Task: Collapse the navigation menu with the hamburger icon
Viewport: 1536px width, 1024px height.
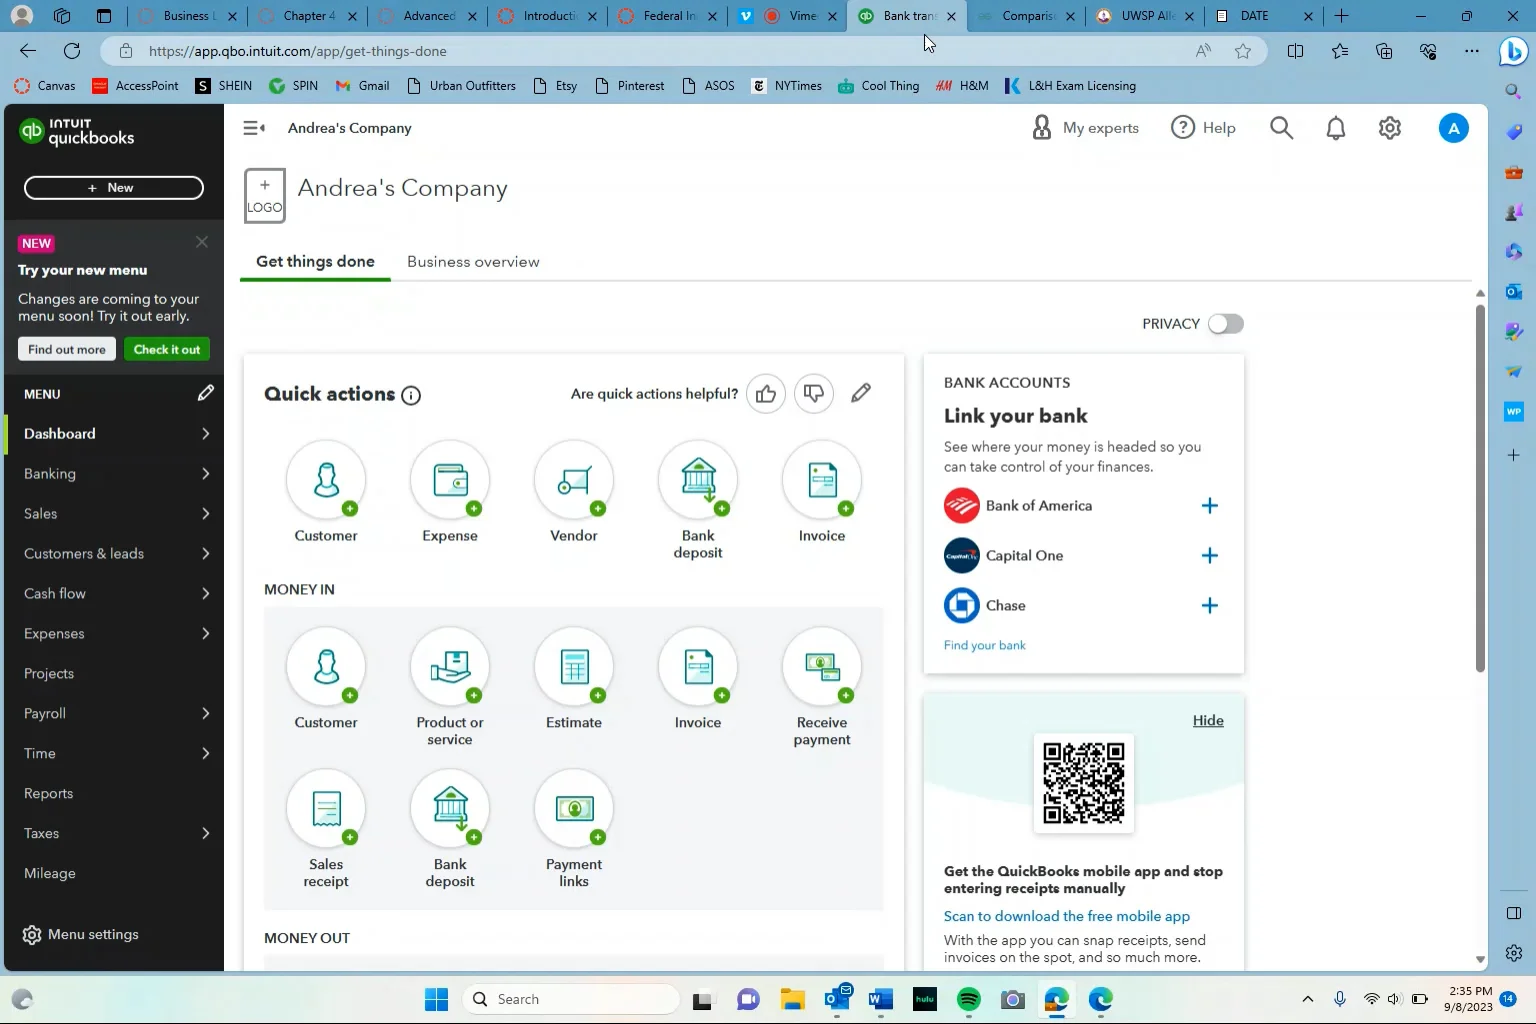Action: [x=254, y=128]
